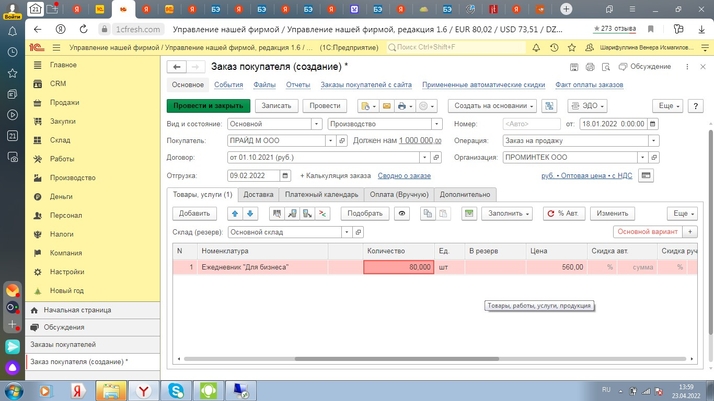
Task: Click the eye icon in table toolbar
Action: pos(402,213)
